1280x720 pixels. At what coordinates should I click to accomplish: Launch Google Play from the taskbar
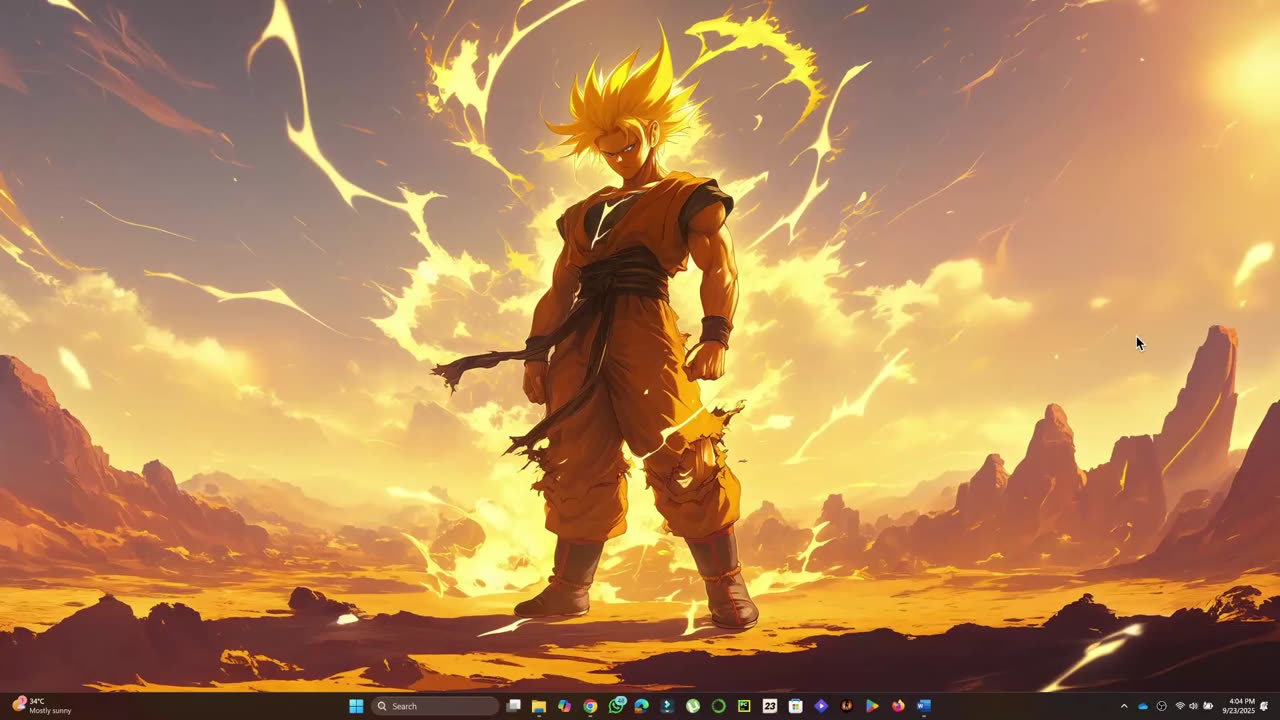872,706
